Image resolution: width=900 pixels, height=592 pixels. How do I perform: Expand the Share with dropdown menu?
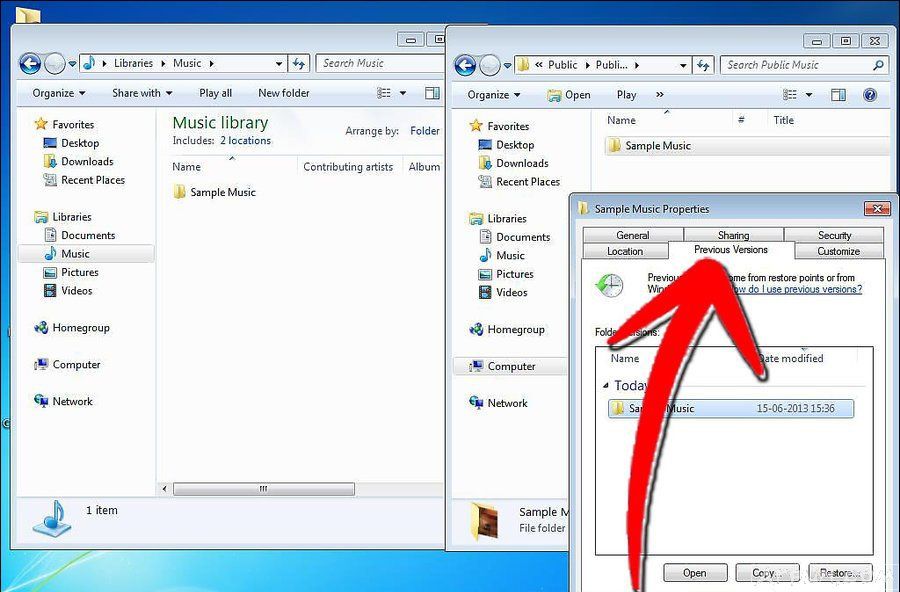(x=142, y=93)
